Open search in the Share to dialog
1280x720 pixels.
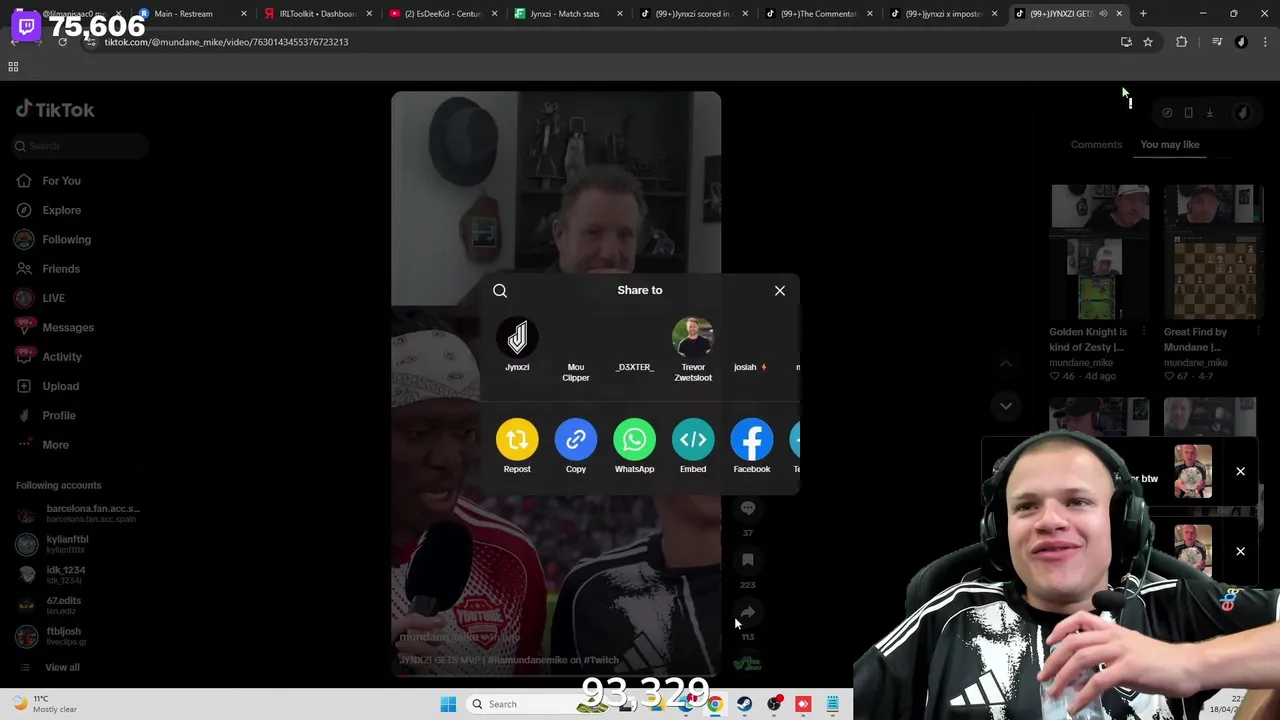[500, 291]
